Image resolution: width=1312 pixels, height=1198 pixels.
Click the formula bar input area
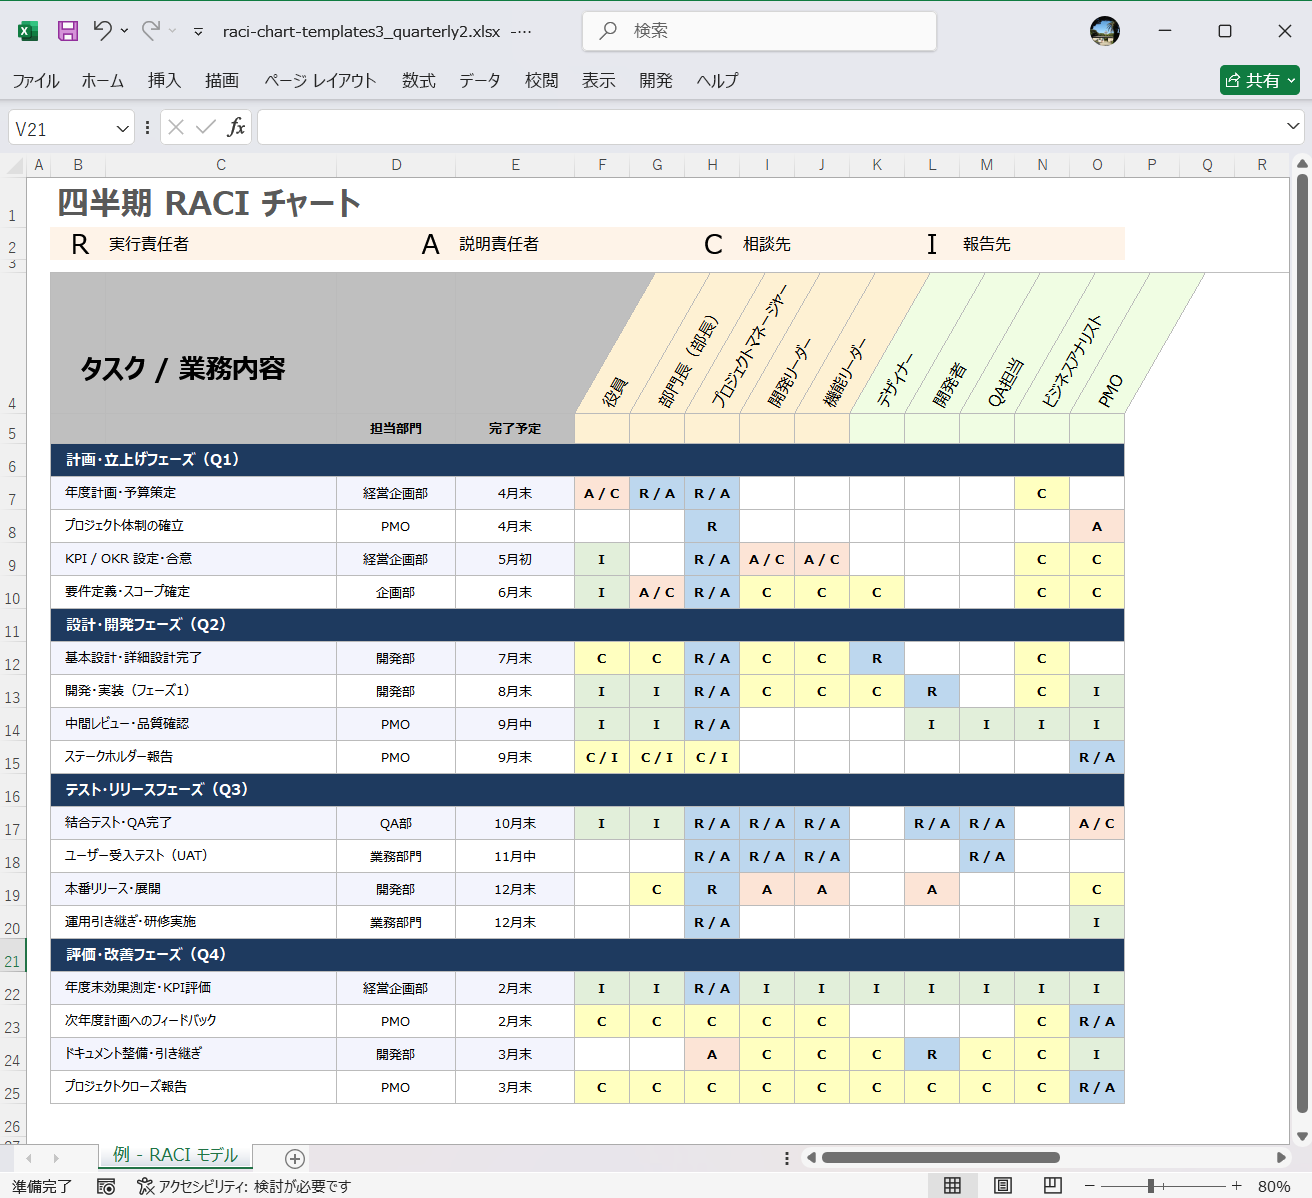click(770, 127)
